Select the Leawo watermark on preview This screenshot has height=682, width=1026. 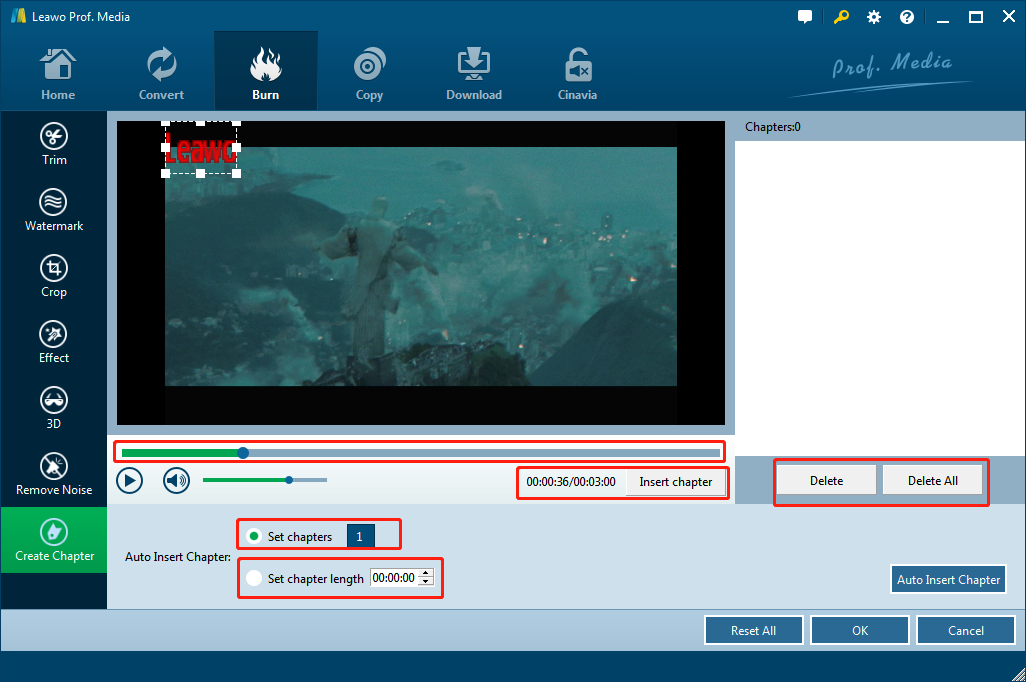200,149
